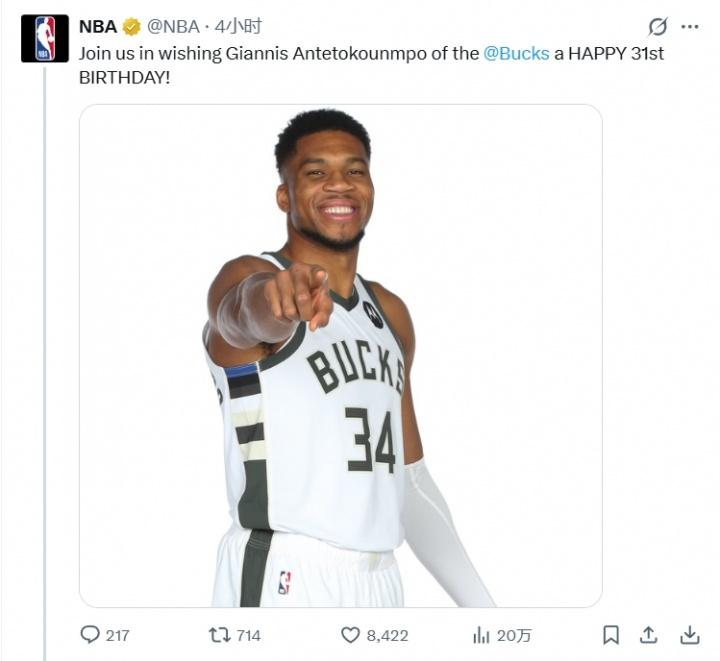This screenshot has height=661, width=720.
Task: Open the @NBA handle profile link
Action: click(x=173, y=27)
